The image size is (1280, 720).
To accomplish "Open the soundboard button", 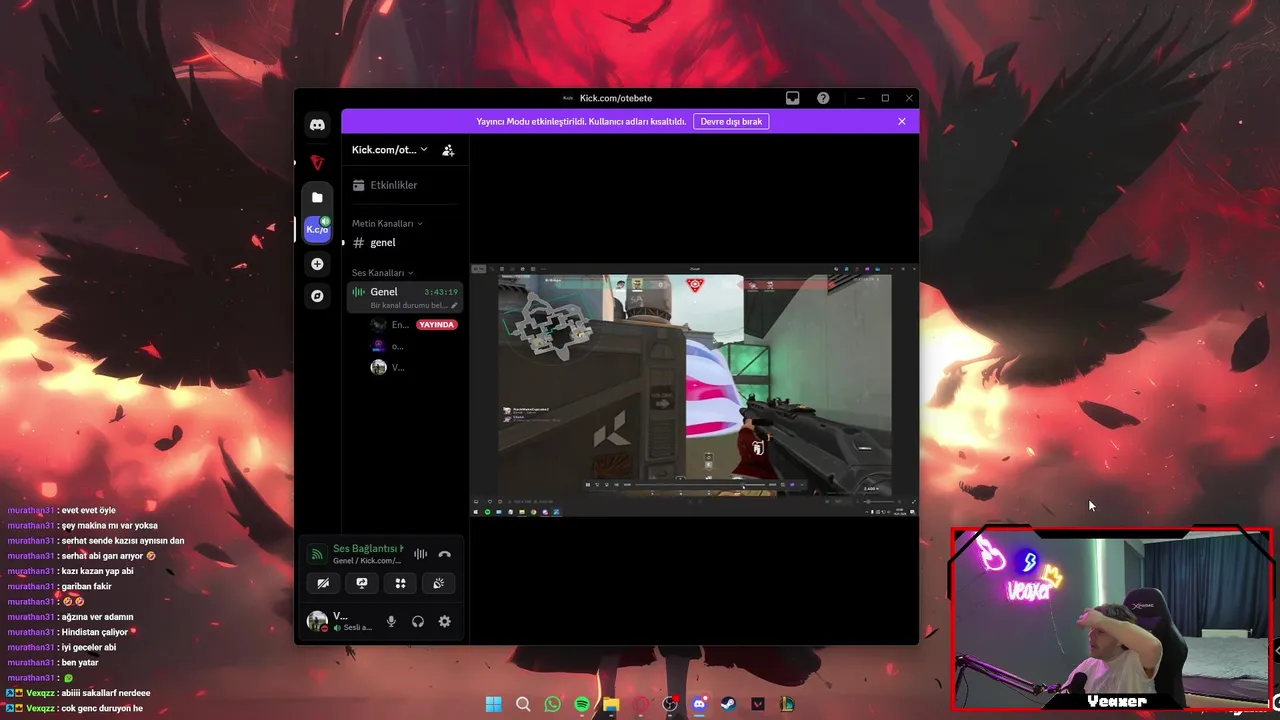I will pos(438,583).
